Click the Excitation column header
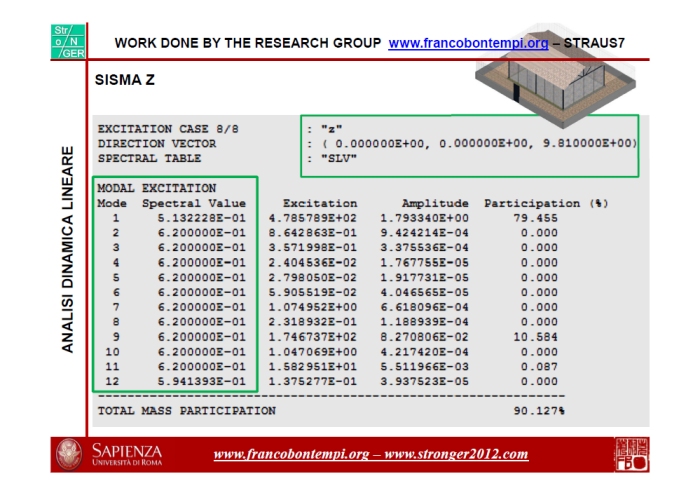The height and width of the screenshot is (495, 700). (x=319, y=203)
